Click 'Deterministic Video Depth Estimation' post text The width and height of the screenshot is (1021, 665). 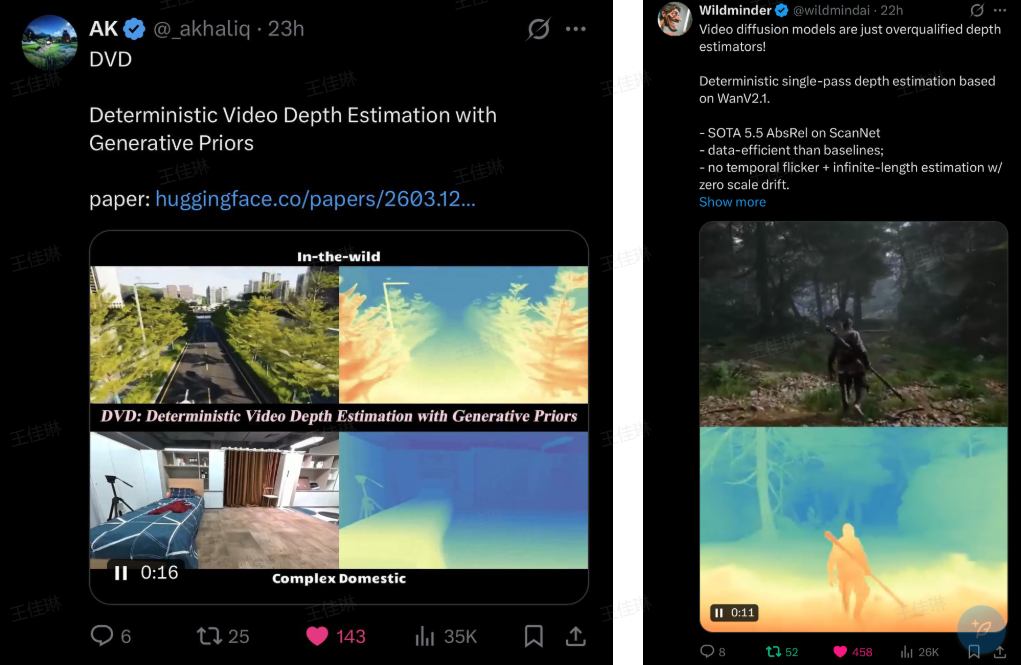tap(293, 129)
